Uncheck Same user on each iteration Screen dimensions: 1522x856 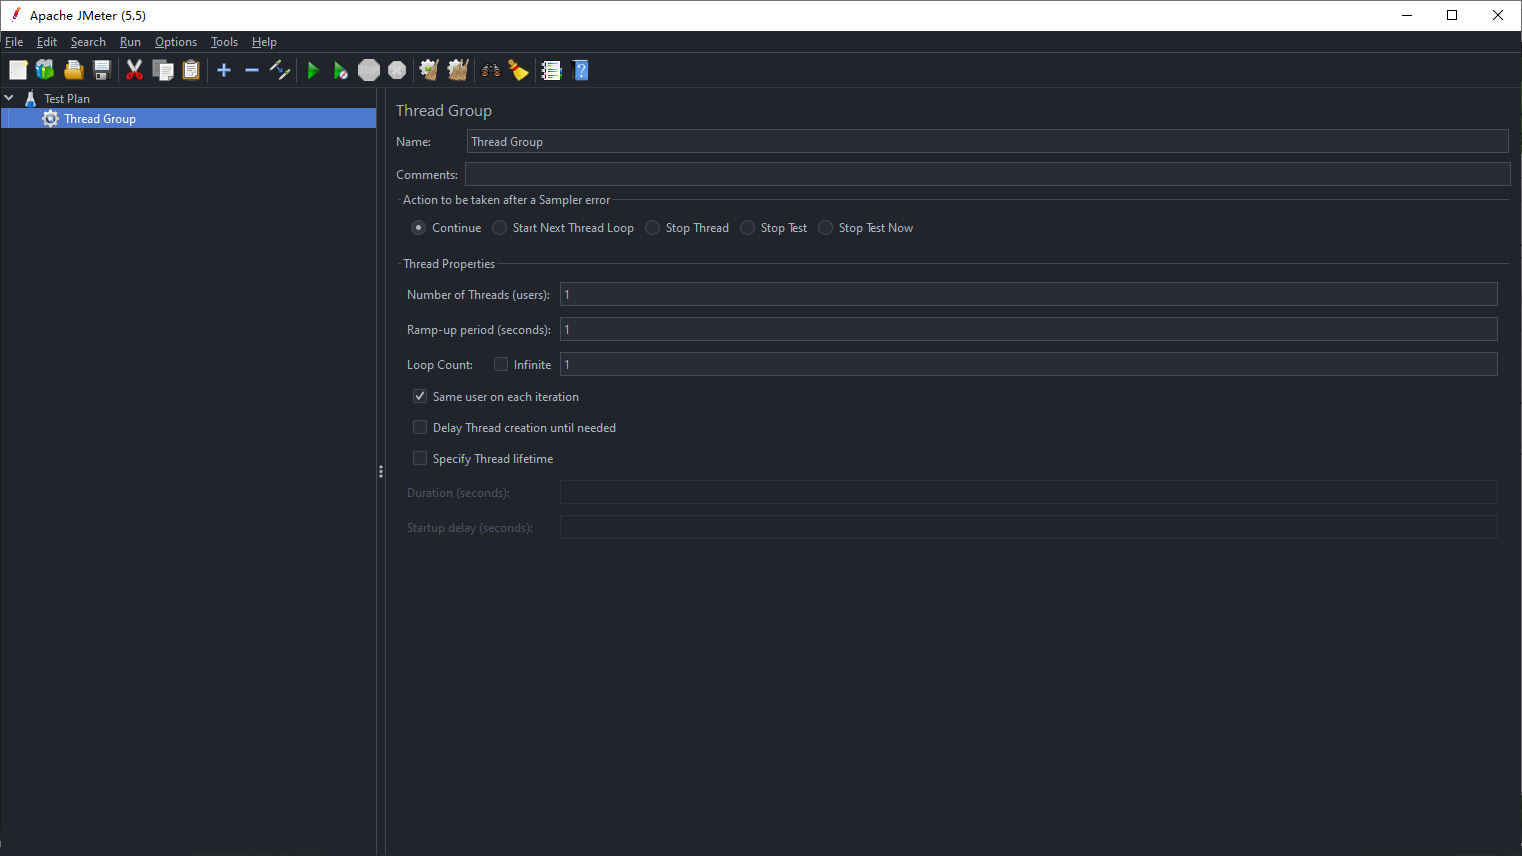pos(420,396)
